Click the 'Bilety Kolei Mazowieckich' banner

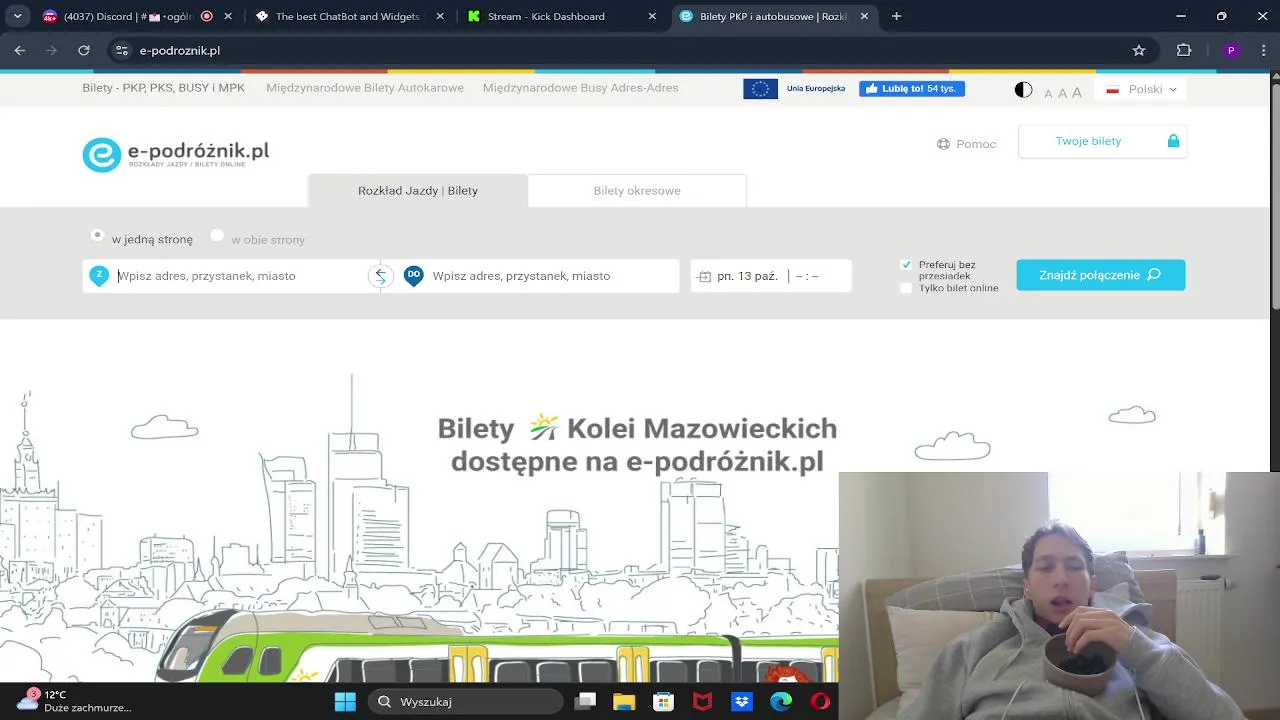[x=638, y=444]
